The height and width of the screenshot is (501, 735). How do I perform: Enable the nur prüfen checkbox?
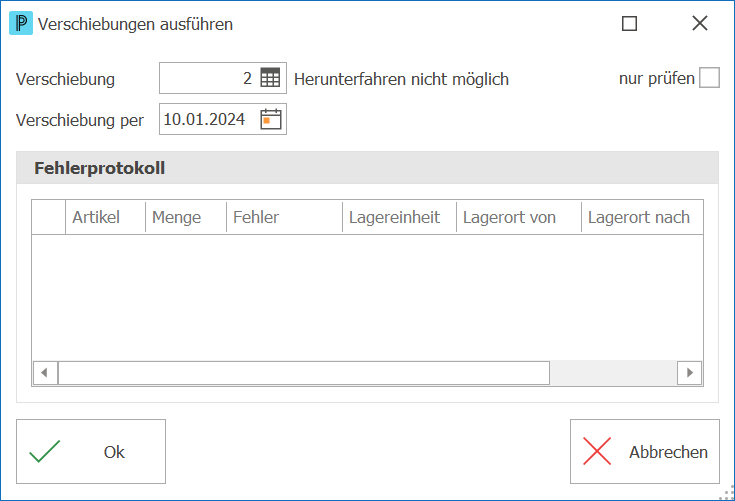point(709,78)
